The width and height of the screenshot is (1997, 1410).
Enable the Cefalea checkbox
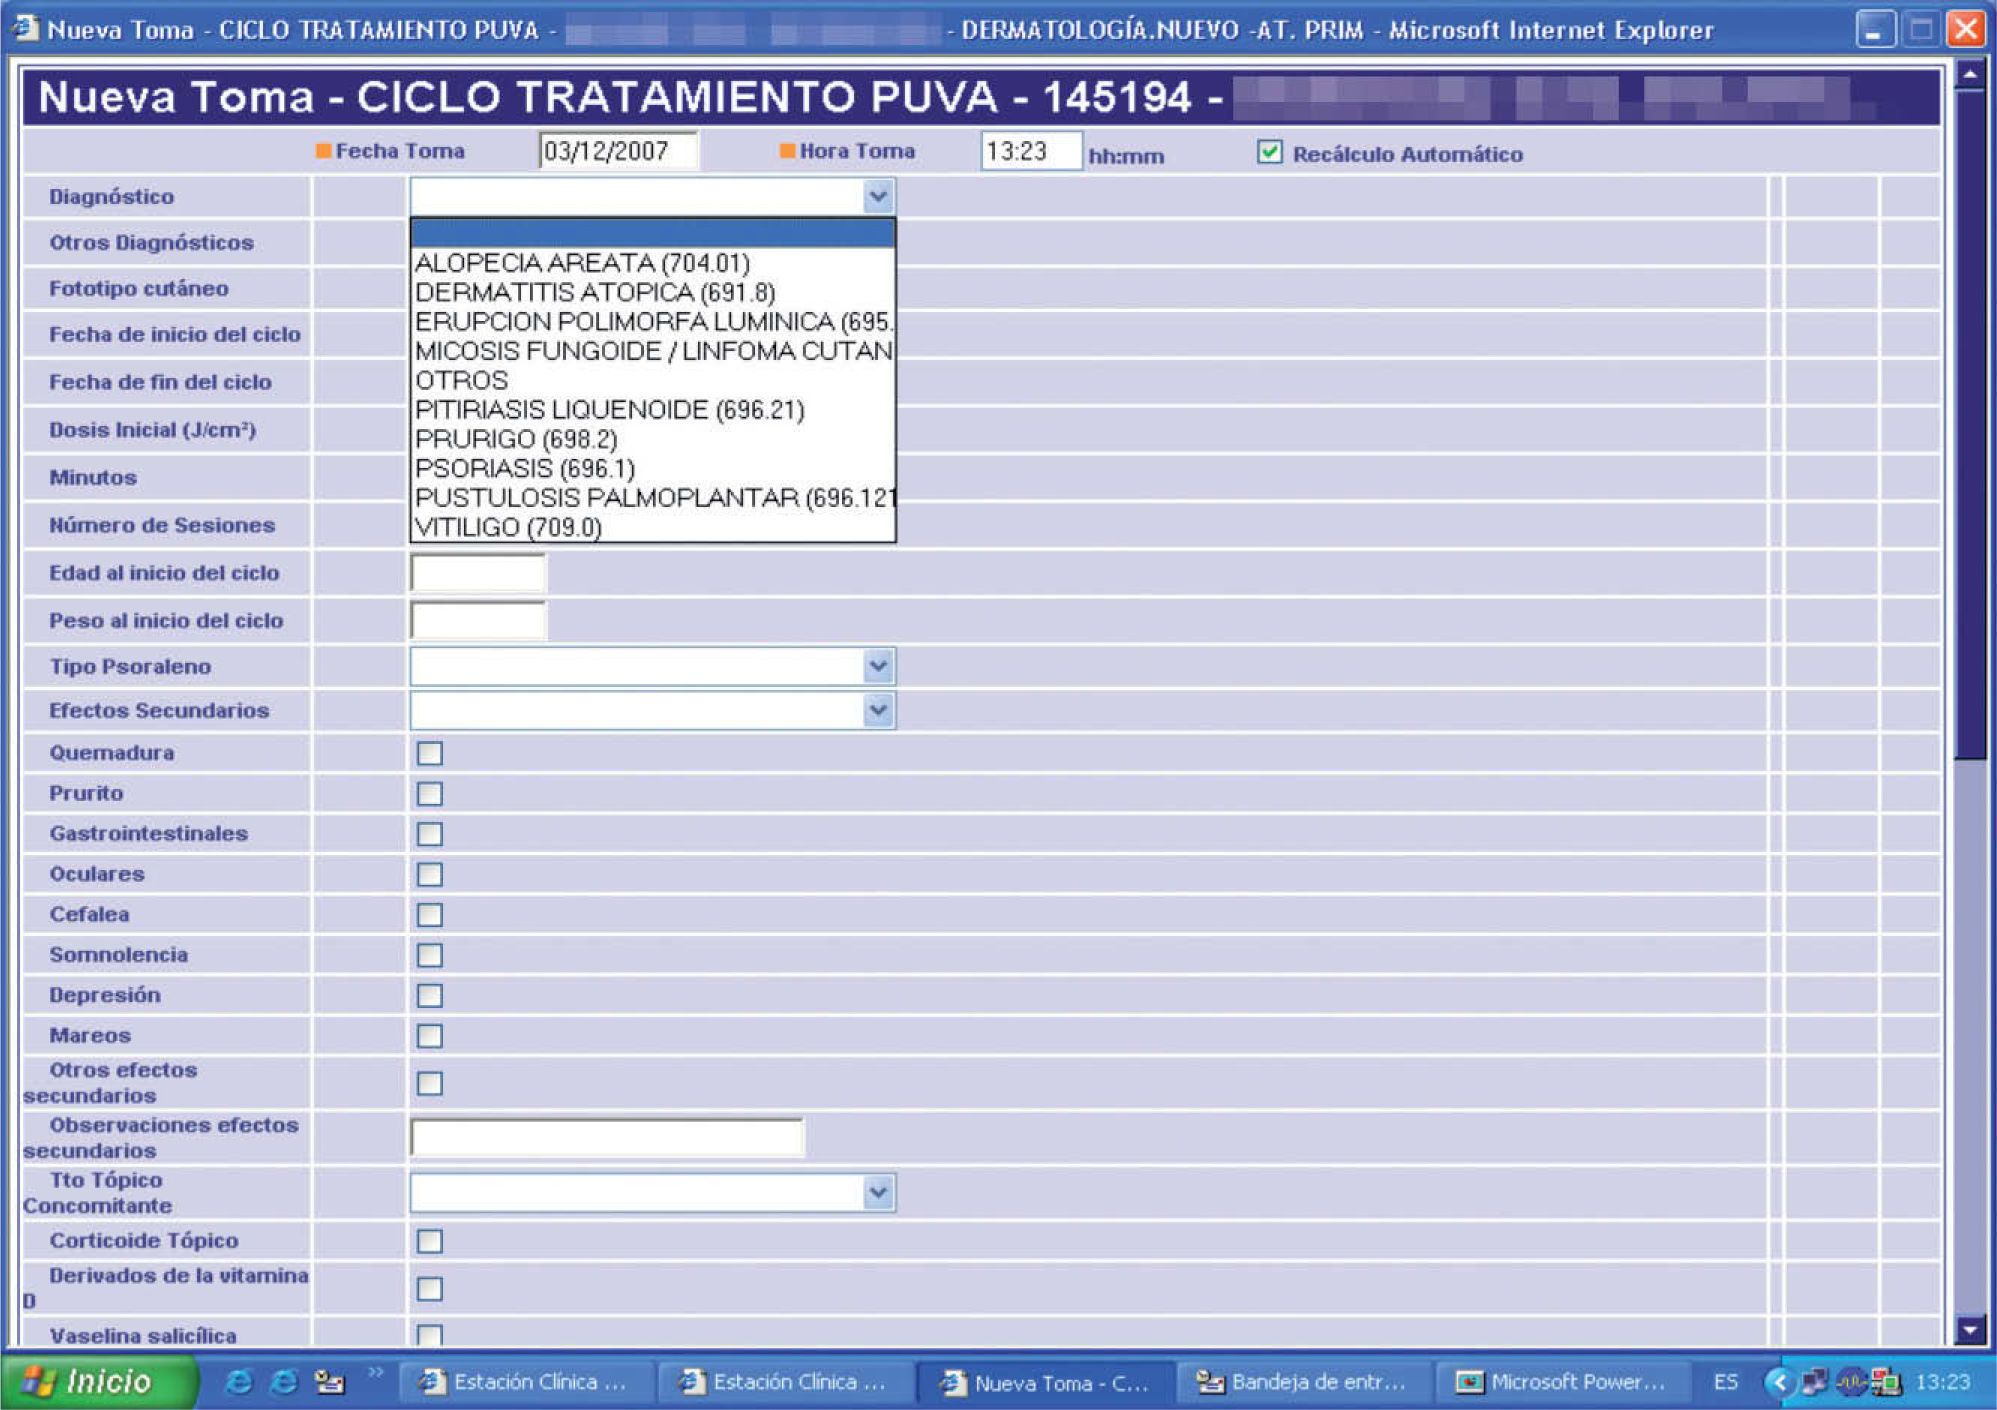click(430, 914)
